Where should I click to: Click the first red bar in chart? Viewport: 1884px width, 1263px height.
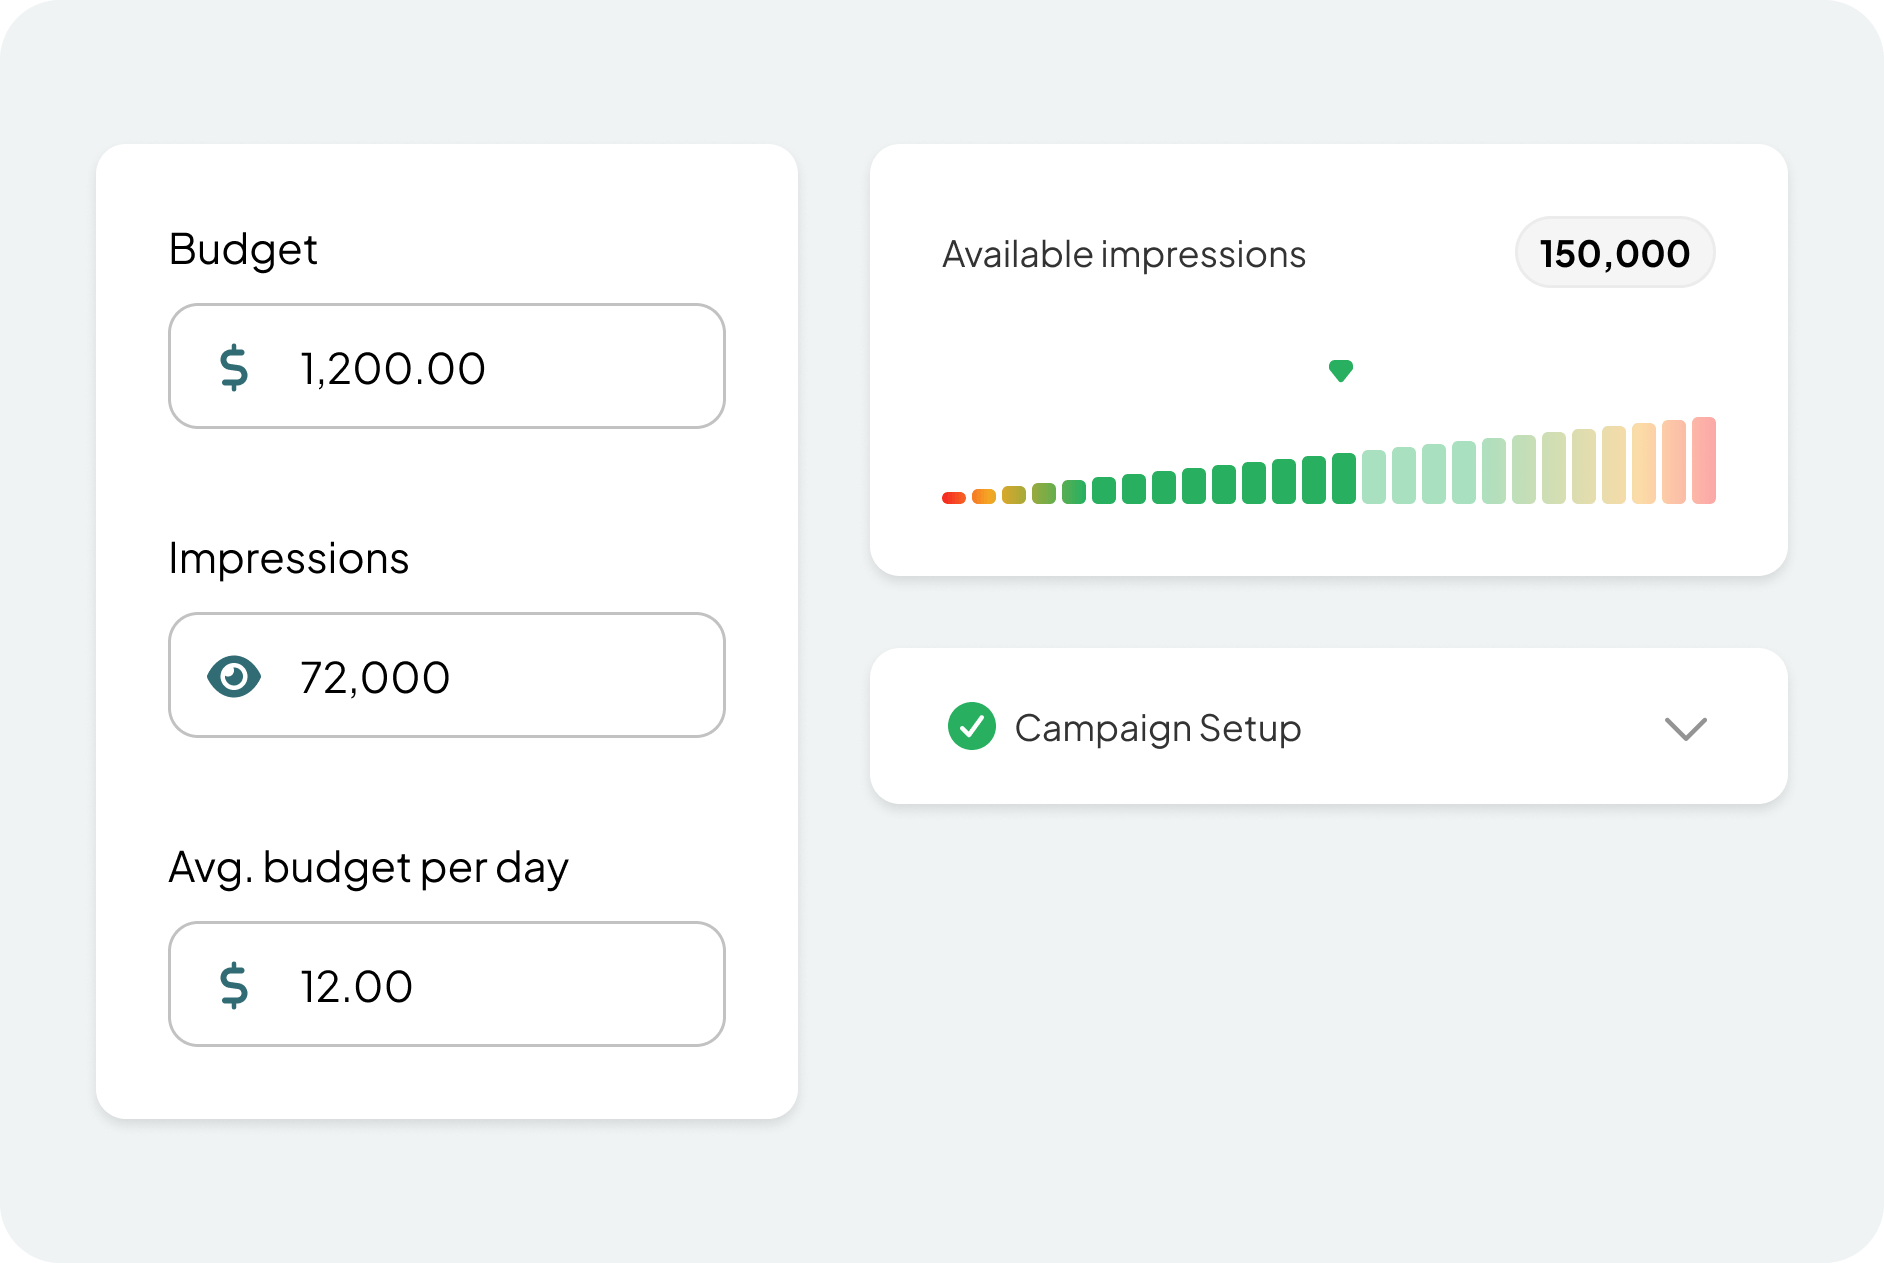tap(954, 497)
